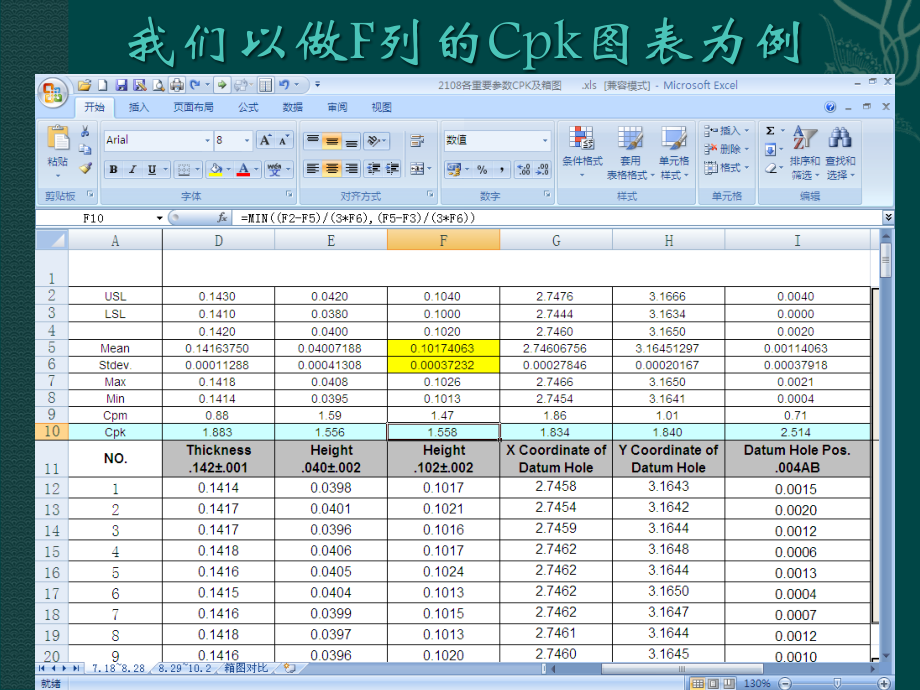This screenshot has height=690, width=920.
Task: Open the number format dropdown
Action: tap(545, 140)
